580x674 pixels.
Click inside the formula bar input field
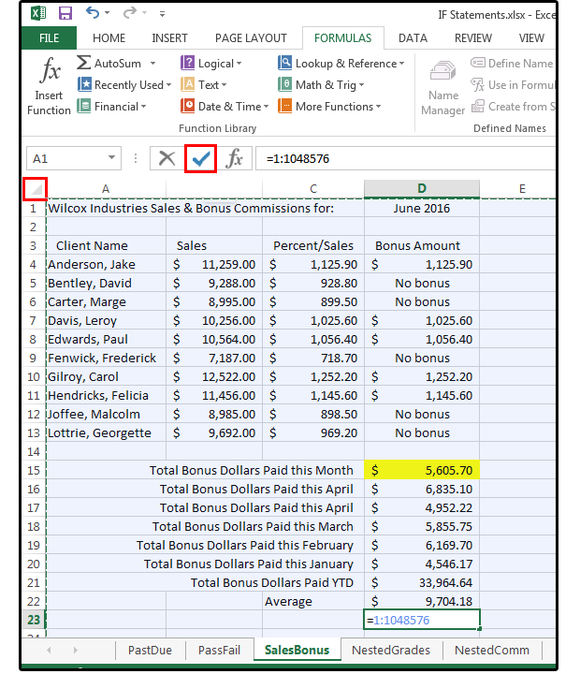click(x=406, y=159)
